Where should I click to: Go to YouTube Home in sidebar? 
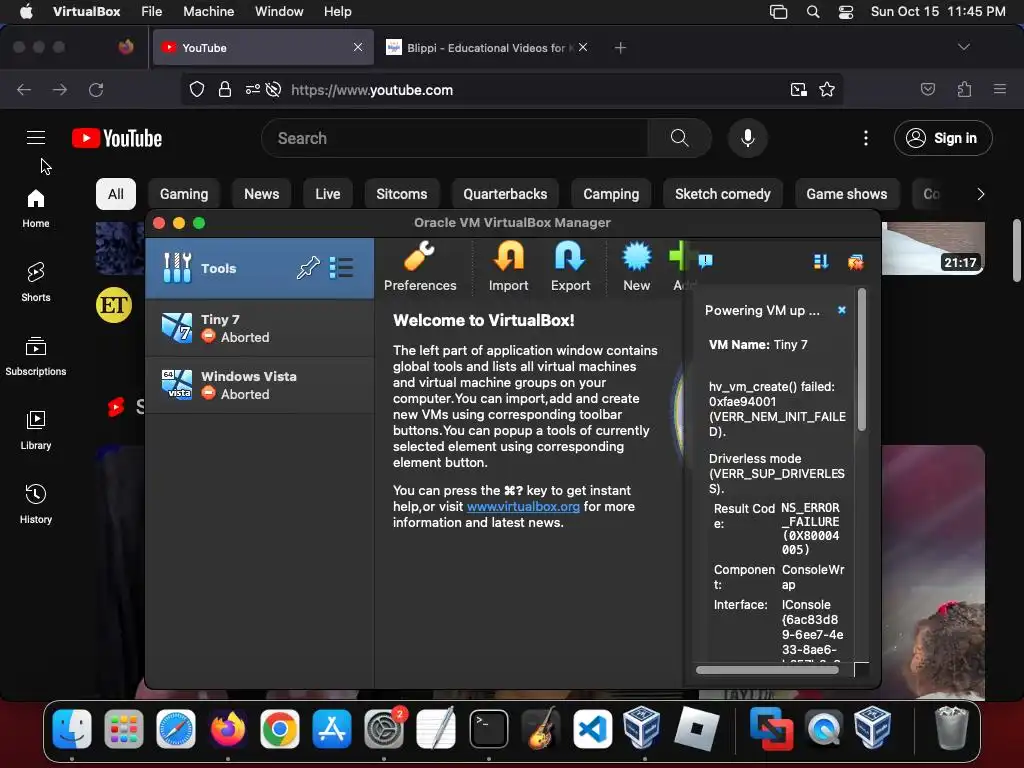(x=36, y=208)
